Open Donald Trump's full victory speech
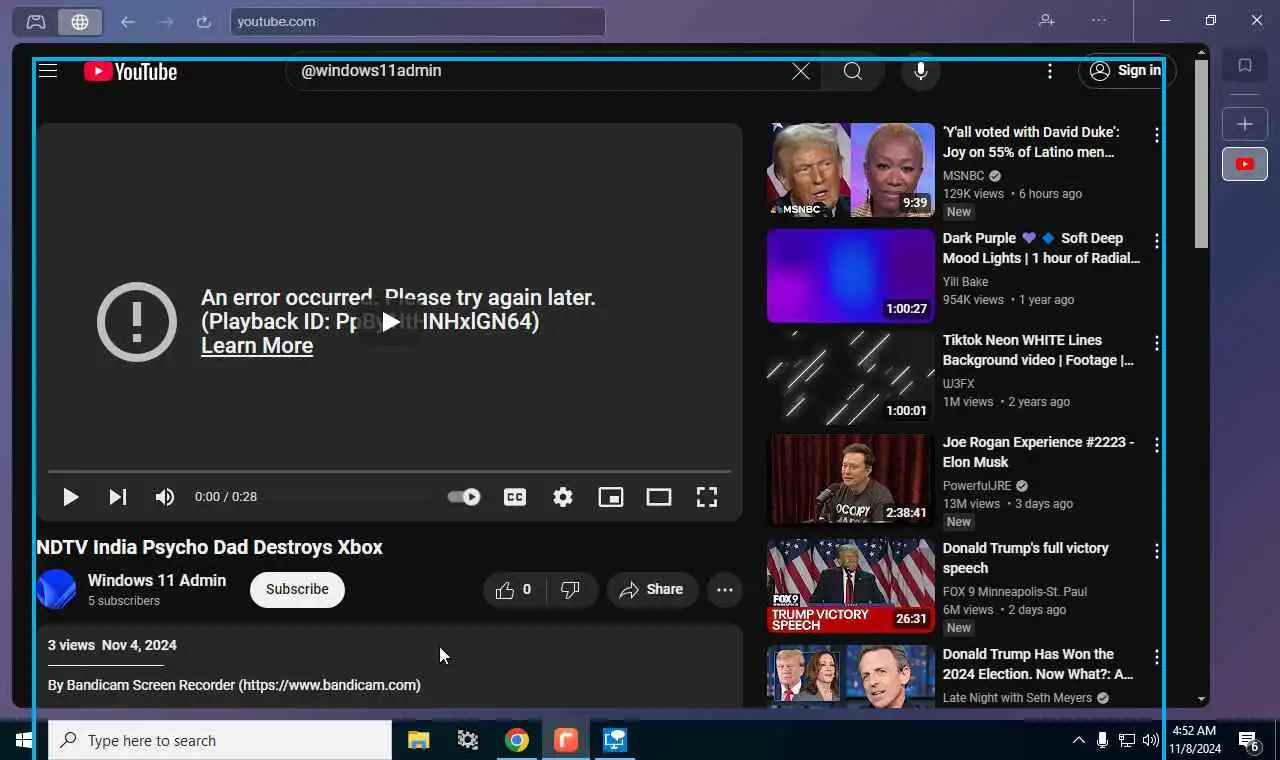Image resolution: width=1280 pixels, height=760 pixels. 1026,558
